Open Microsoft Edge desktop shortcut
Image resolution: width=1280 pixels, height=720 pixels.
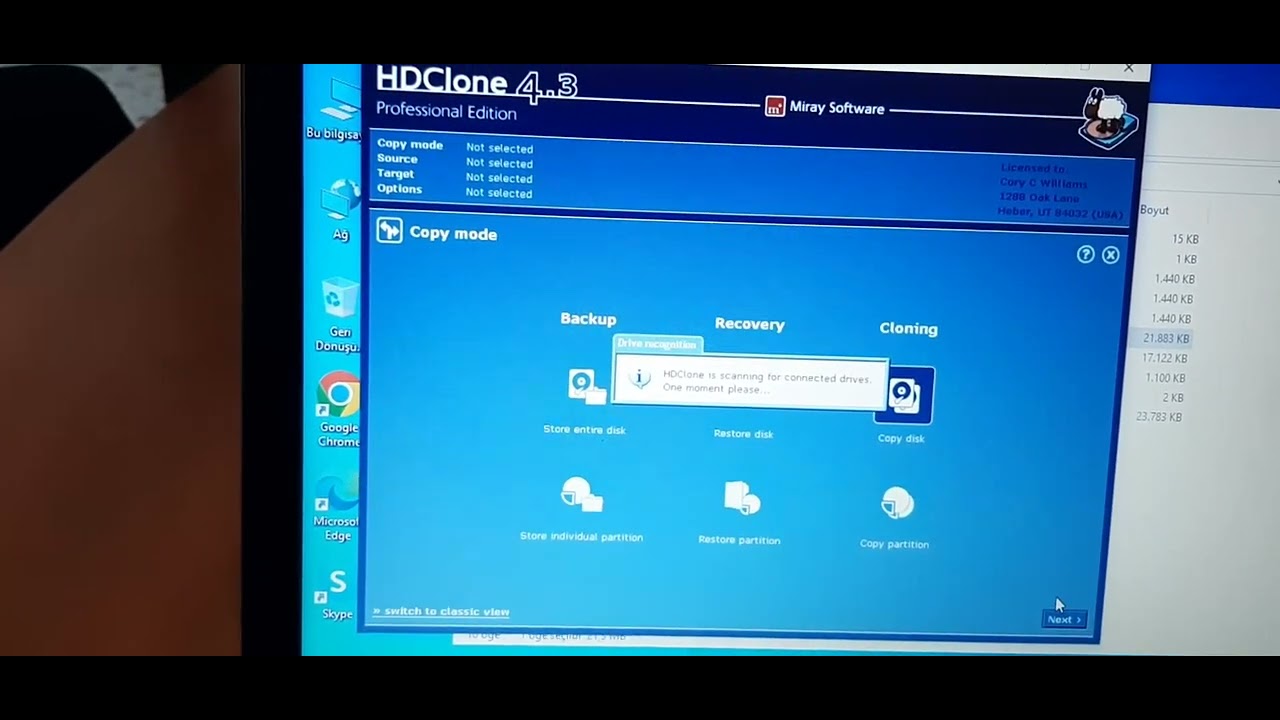(x=337, y=494)
